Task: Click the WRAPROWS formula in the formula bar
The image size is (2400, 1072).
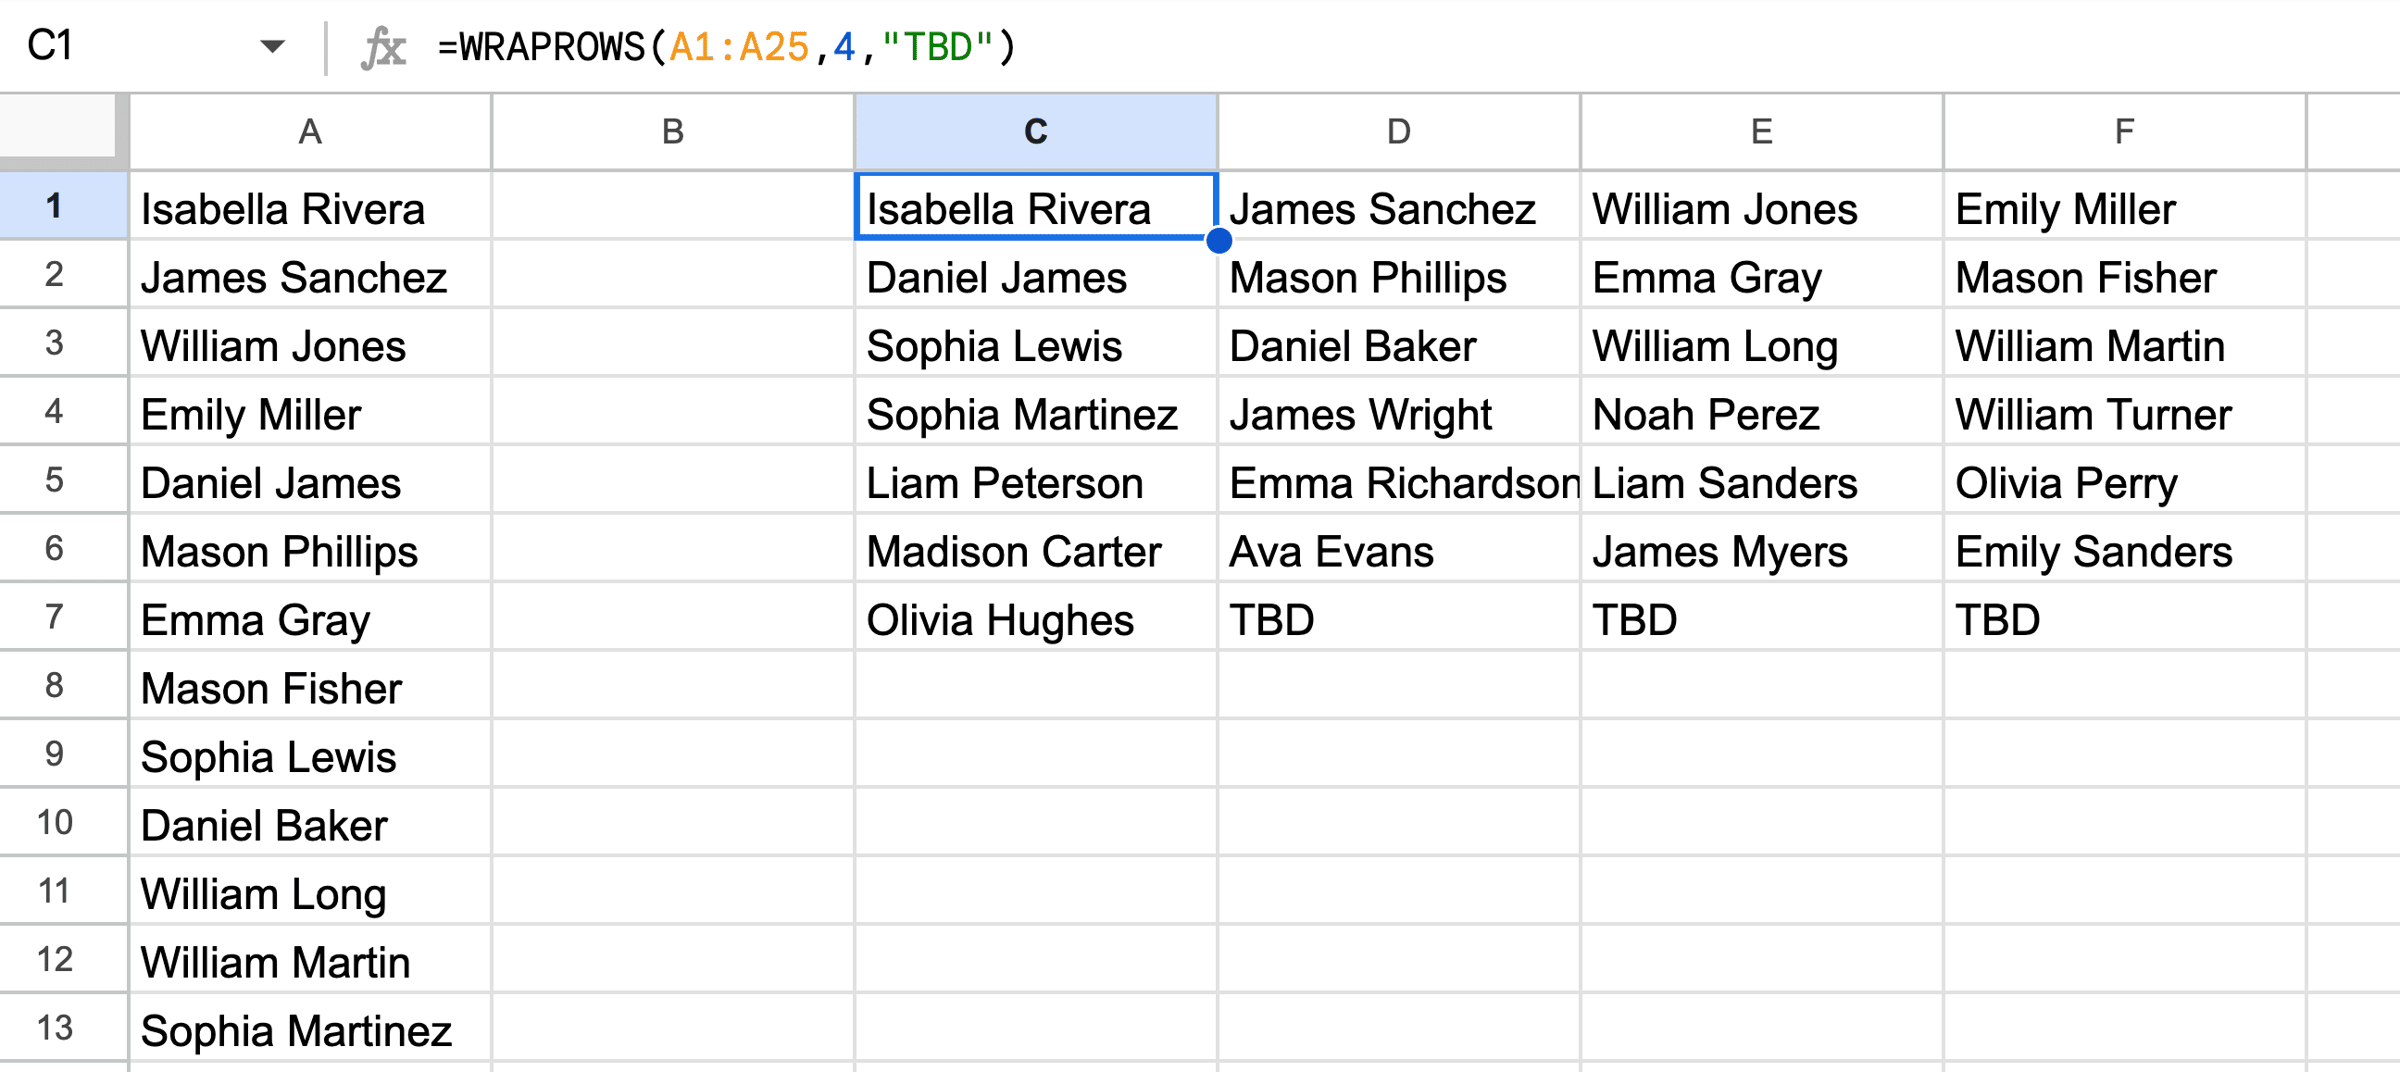Action: pos(726,47)
